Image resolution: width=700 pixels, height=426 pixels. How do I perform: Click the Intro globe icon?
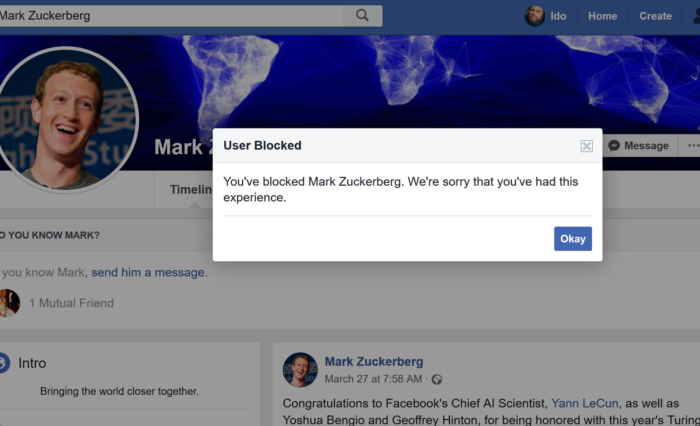tap(3, 363)
